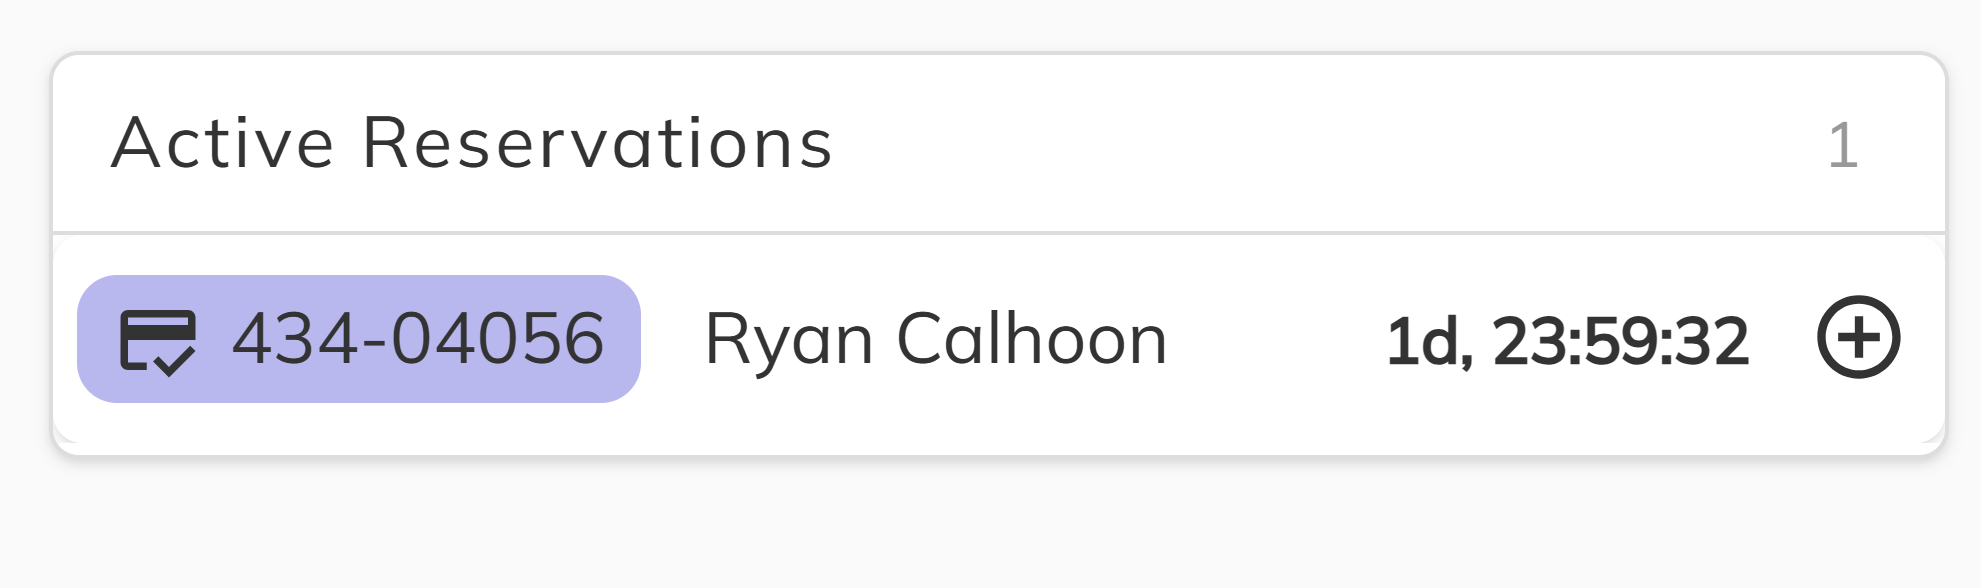Expand Ryan Calhoon's reservation details
The height and width of the screenshot is (588, 1981).
[1858, 338]
